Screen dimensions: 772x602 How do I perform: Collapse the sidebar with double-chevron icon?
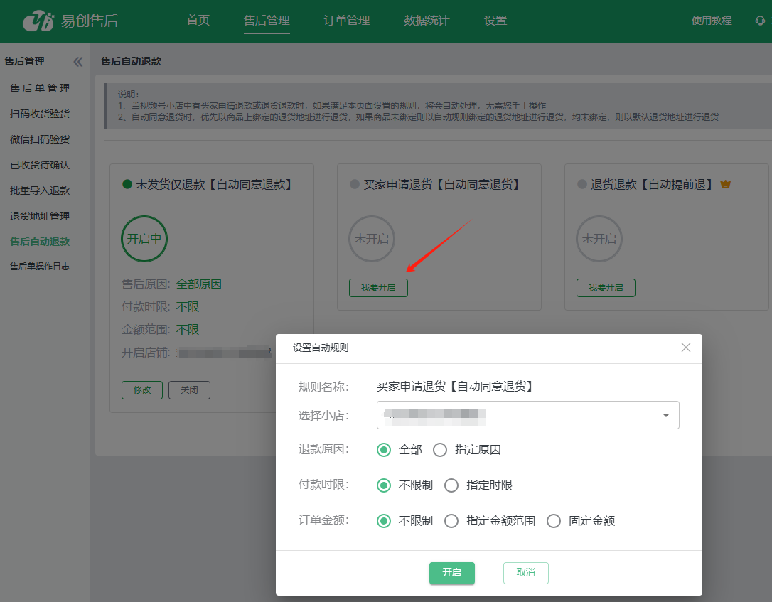(77, 62)
